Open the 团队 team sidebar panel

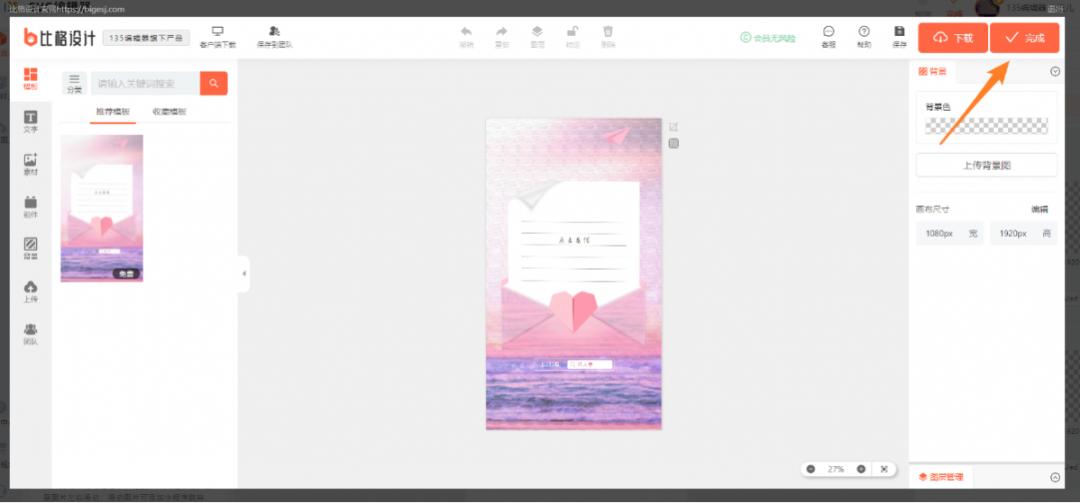click(x=30, y=334)
